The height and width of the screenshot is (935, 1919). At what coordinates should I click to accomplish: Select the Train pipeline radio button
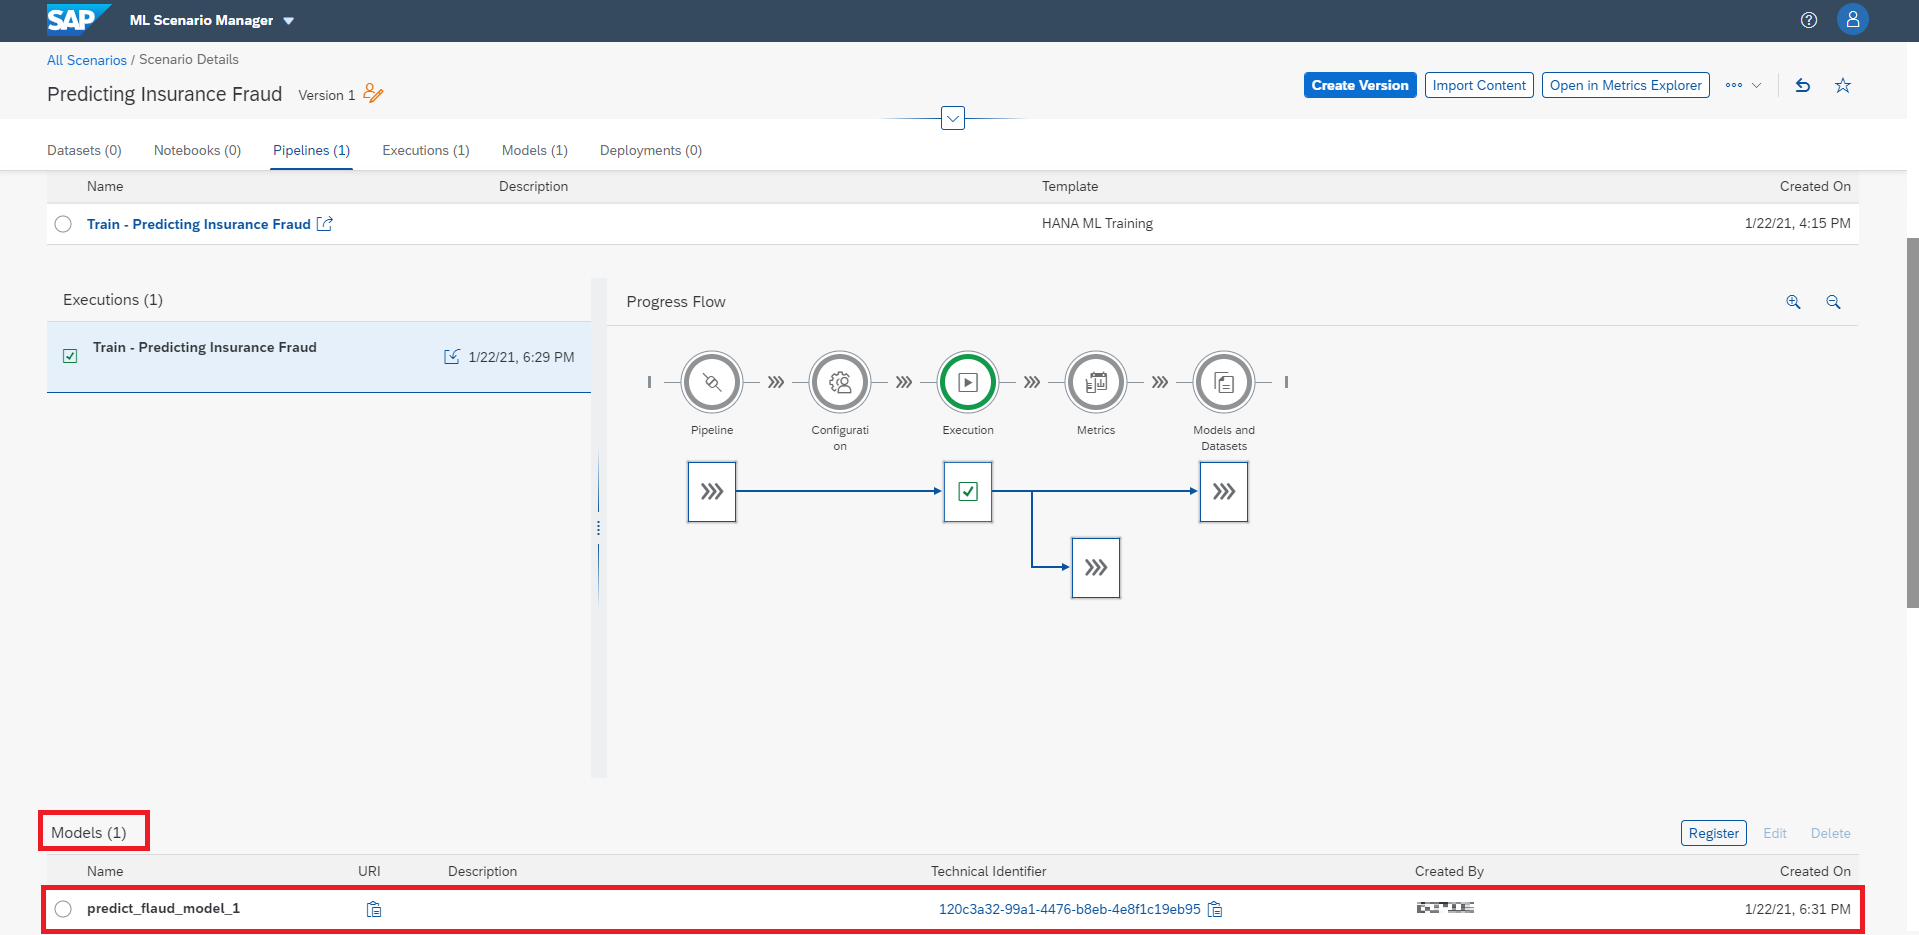(63, 224)
